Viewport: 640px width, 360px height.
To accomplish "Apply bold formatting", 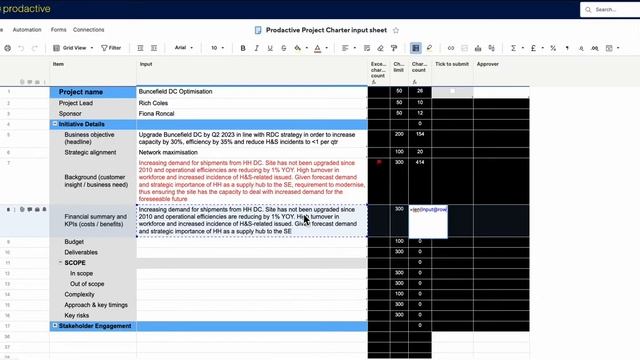I will [x=243, y=48].
